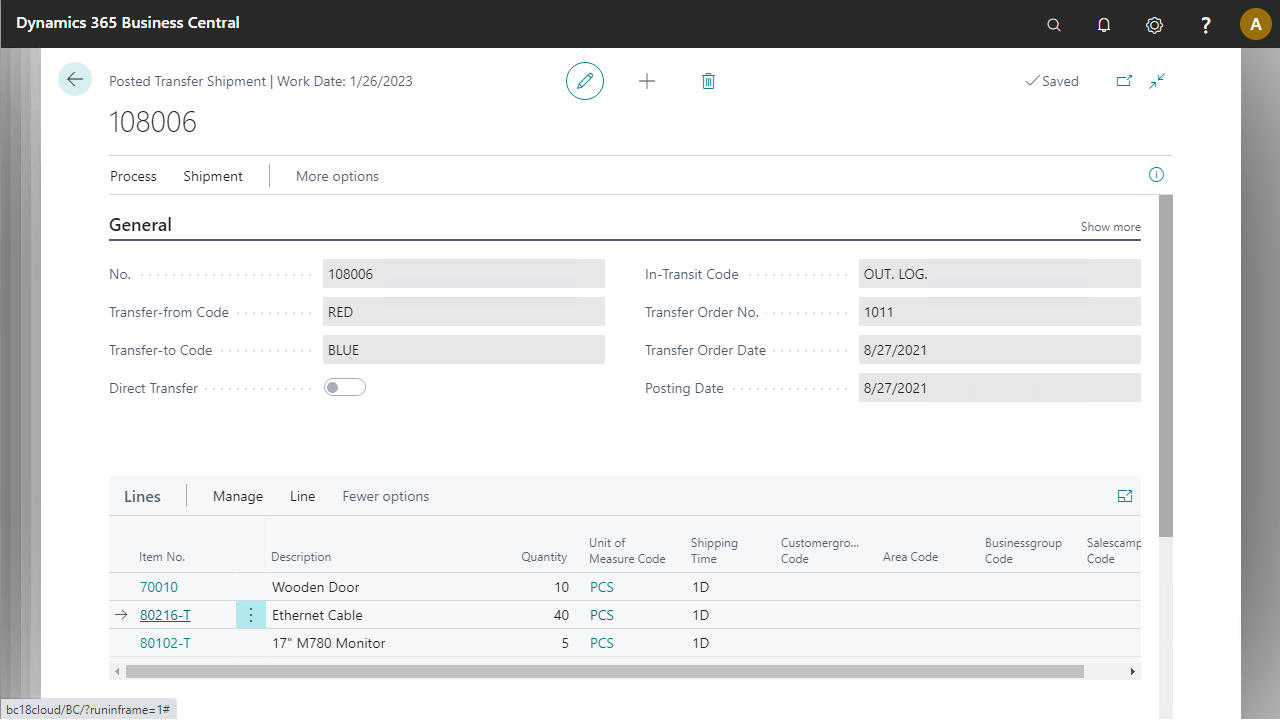This screenshot has height=720, width=1280.
Task: Click quantity 5 cell
Action: pyautogui.click(x=565, y=643)
